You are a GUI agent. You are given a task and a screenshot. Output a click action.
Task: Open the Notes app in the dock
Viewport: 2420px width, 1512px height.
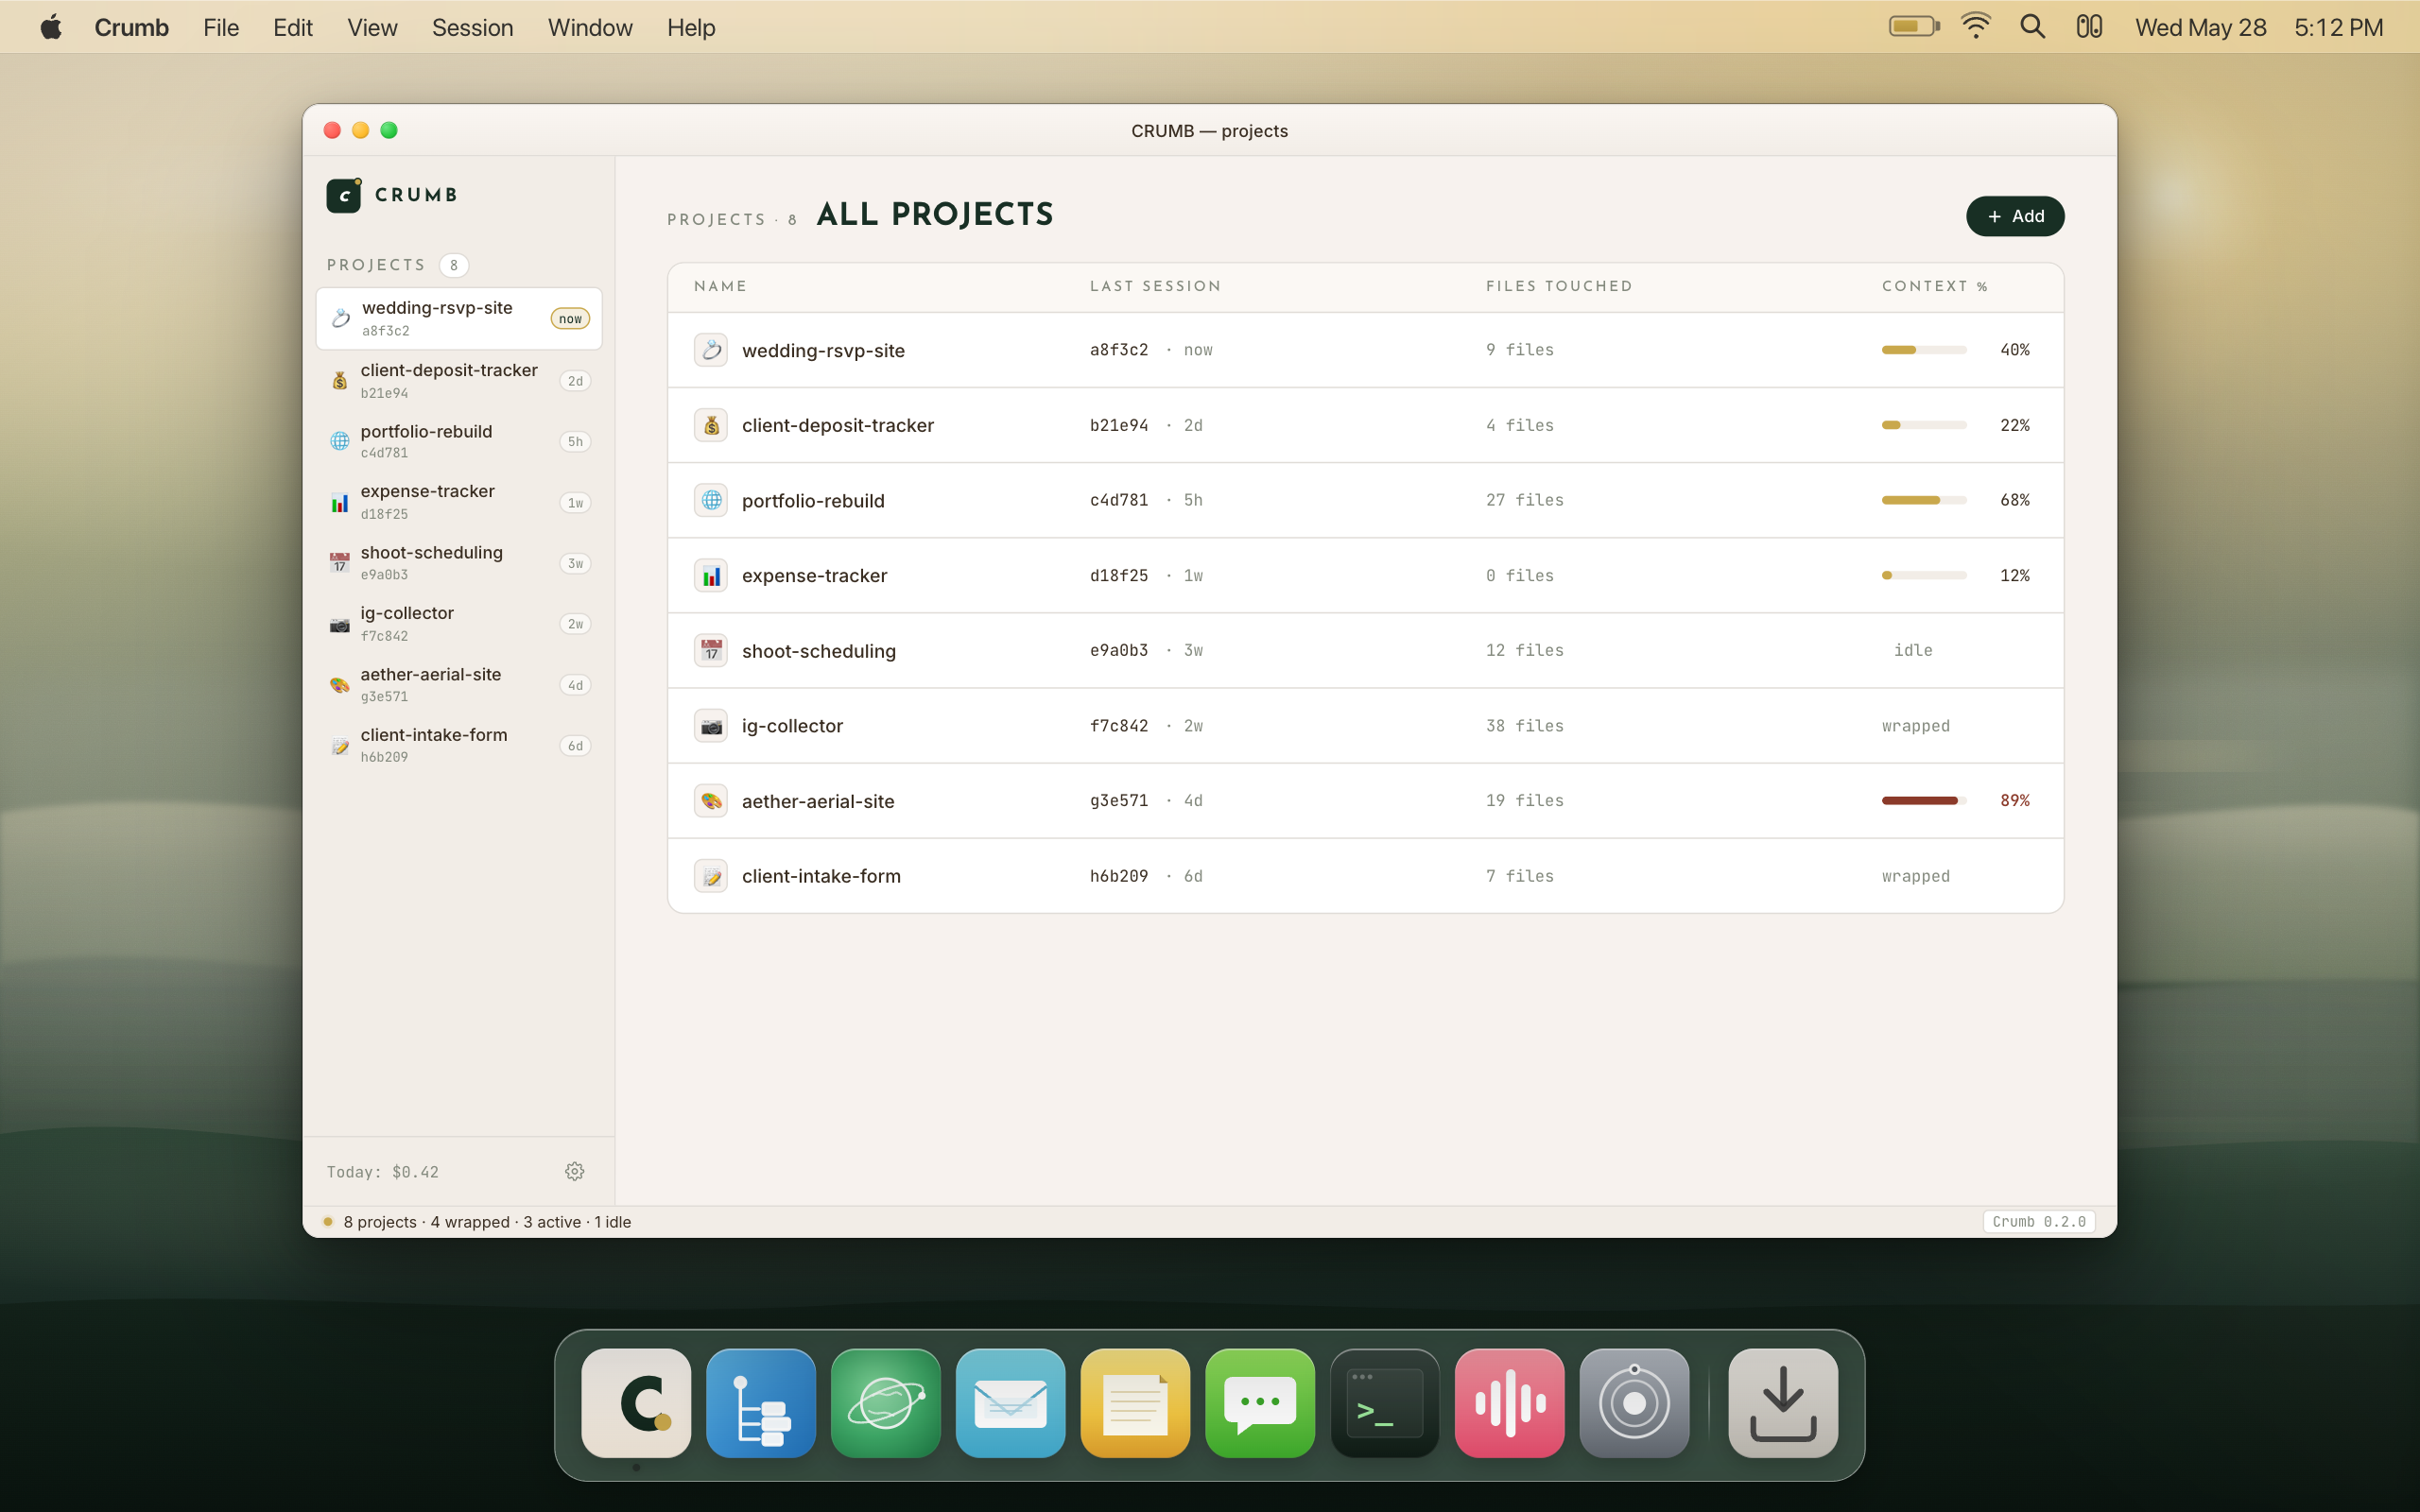click(1135, 1403)
